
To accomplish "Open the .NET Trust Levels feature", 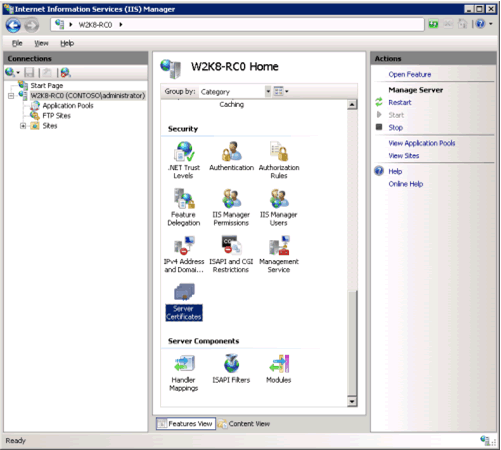I will 184,160.
